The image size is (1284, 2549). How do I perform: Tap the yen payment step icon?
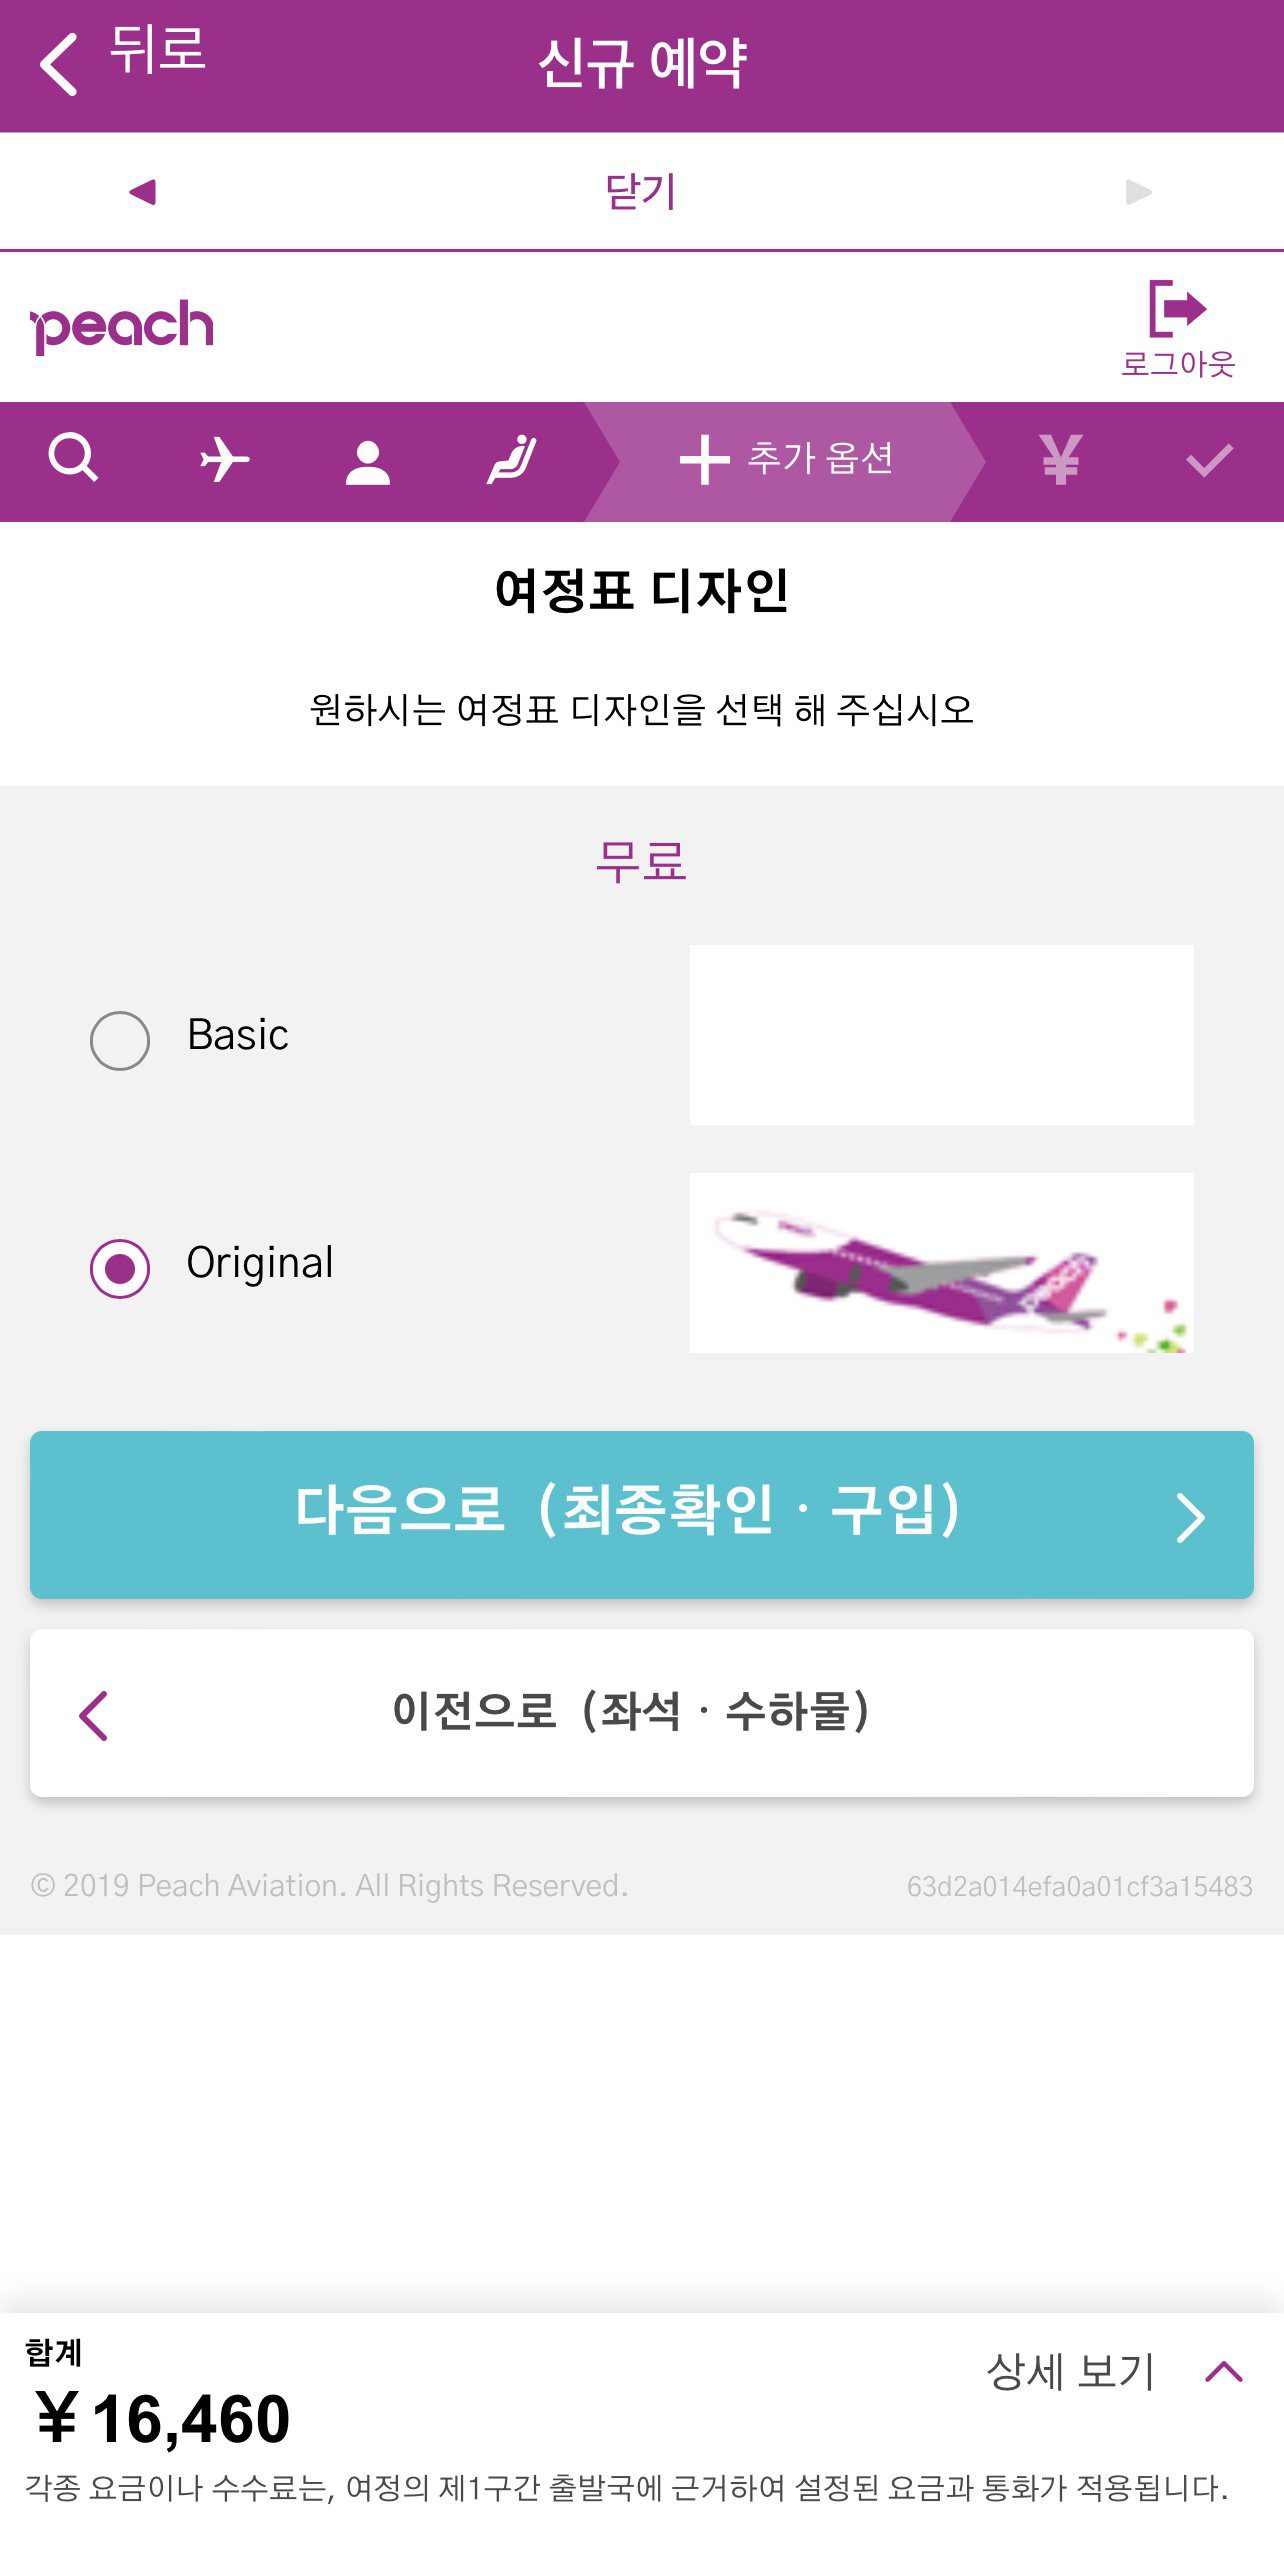click(x=1060, y=460)
